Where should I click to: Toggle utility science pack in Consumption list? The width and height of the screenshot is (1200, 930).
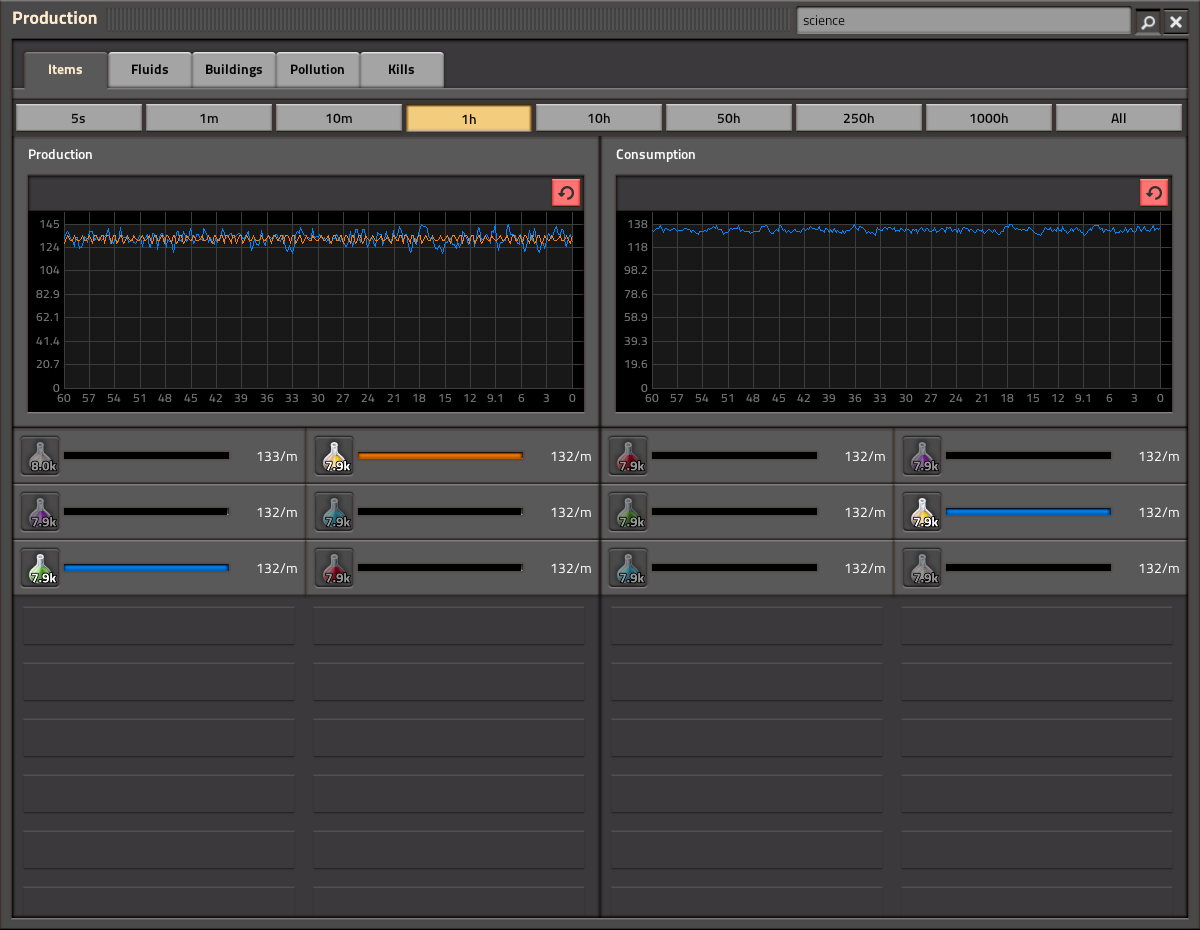(923, 512)
